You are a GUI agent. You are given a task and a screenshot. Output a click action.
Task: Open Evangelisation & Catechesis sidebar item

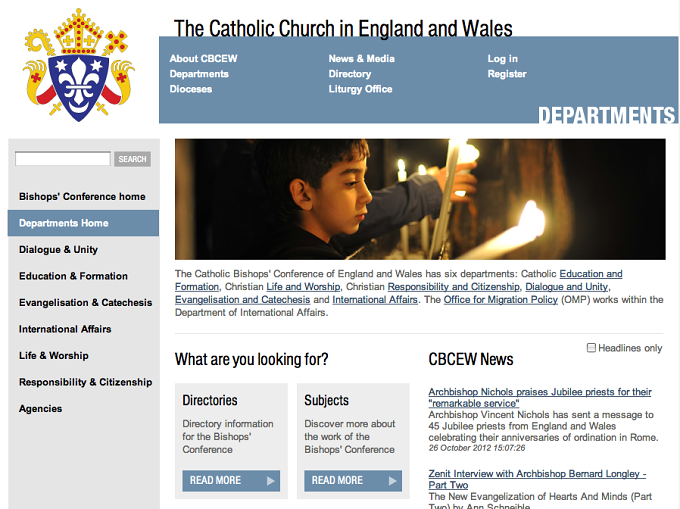(85, 302)
